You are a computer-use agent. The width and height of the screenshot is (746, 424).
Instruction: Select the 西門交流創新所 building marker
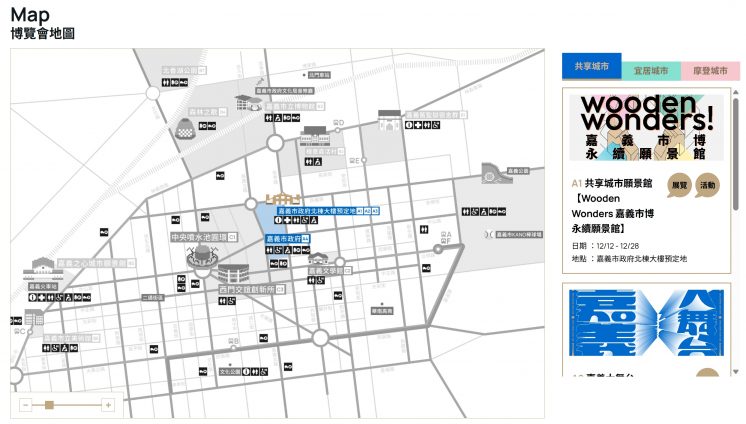coord(234,273)
